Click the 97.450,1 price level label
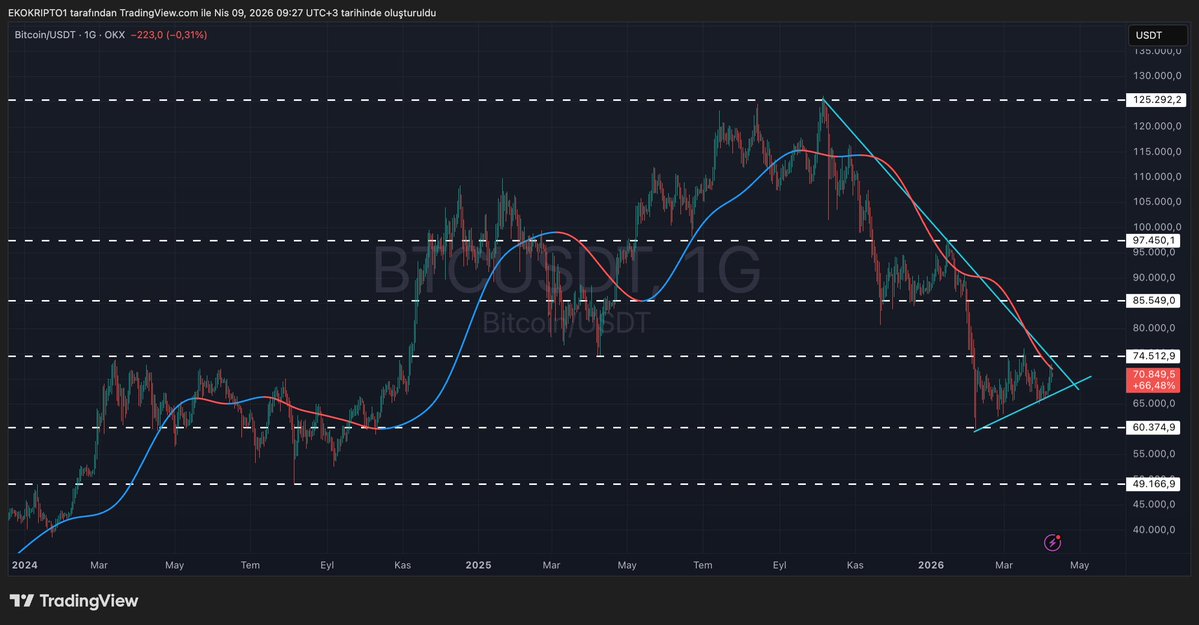 [x=1155, y=241]
